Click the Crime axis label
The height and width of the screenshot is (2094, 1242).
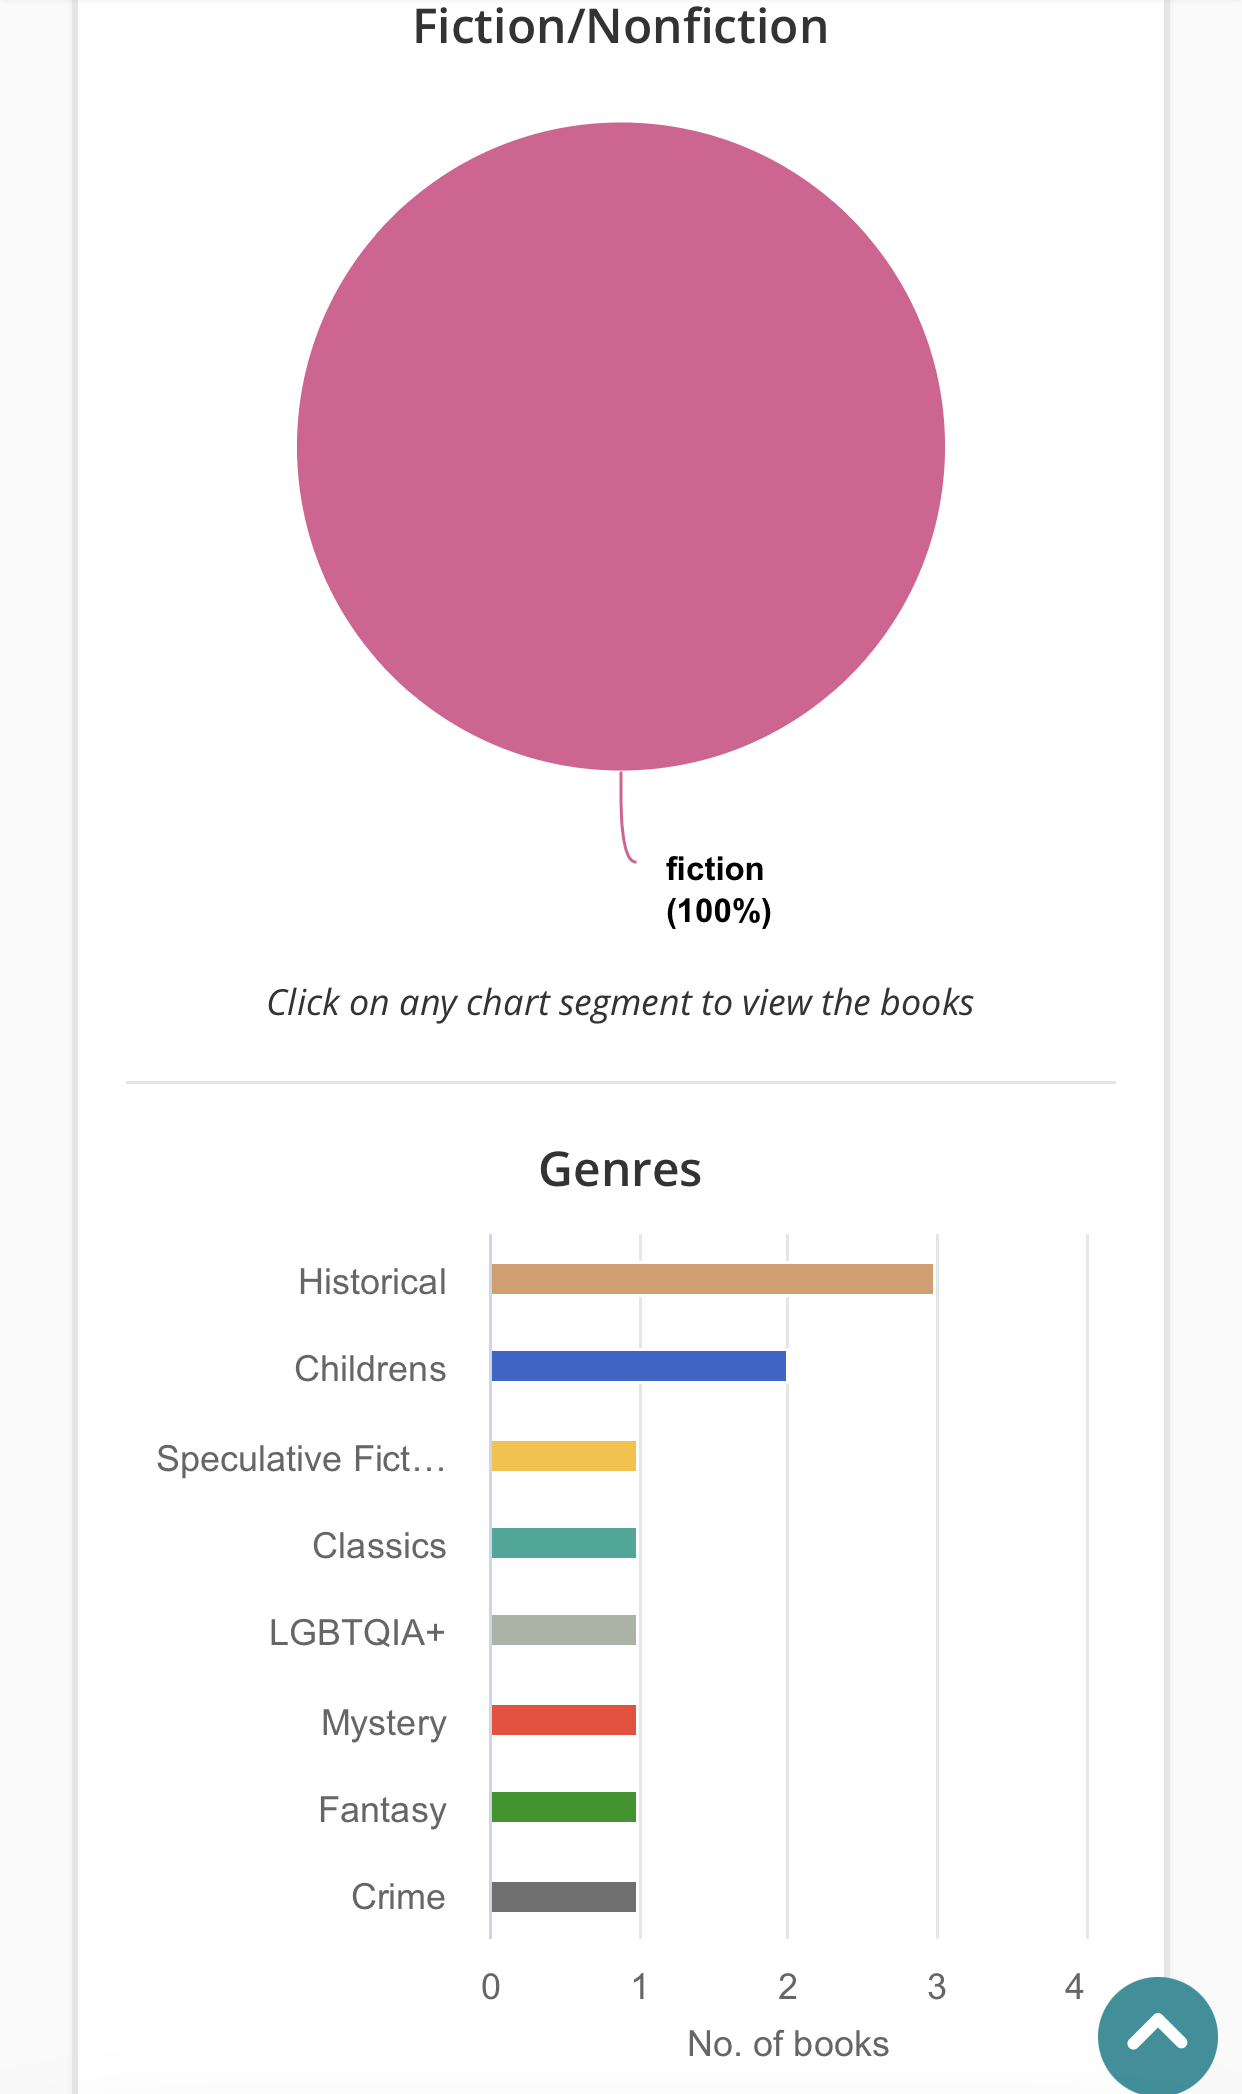pos(398,1897)
